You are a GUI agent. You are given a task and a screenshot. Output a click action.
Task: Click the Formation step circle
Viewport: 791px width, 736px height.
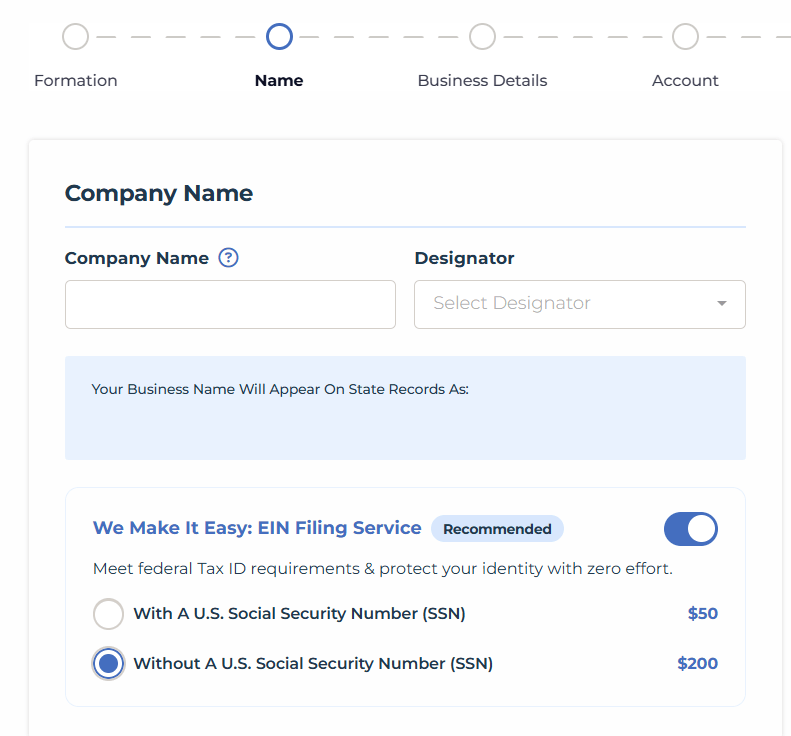tap(76, 36)
